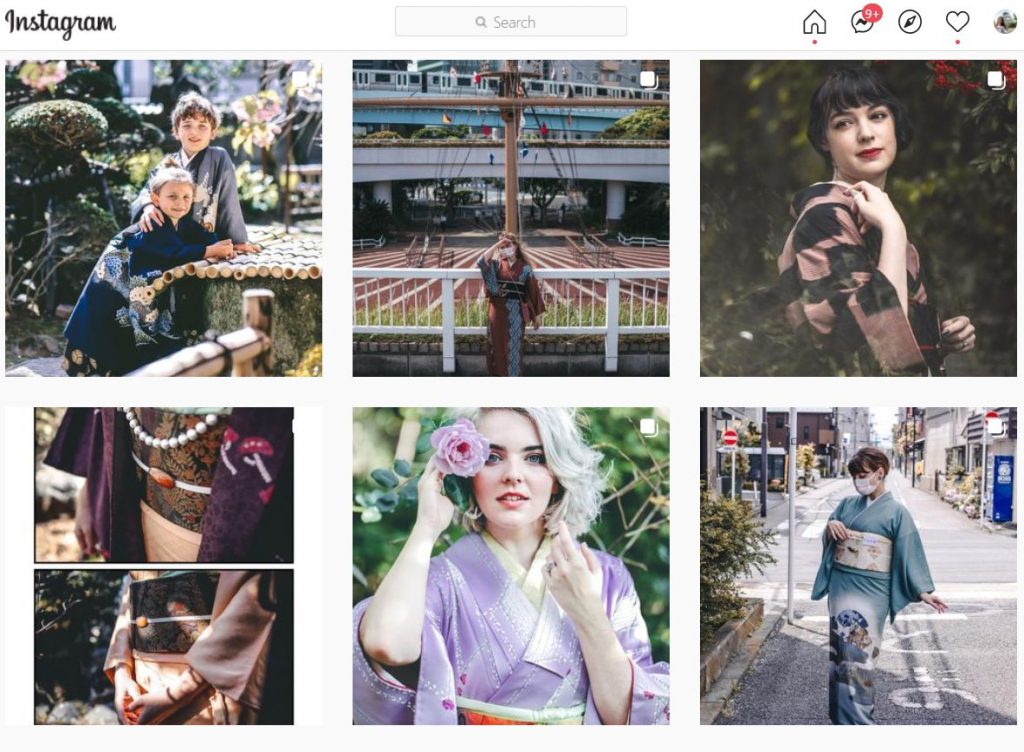Open the masked woman in teal kimono post
Viewport: 1024px width, 752px height.
point(858,566)
